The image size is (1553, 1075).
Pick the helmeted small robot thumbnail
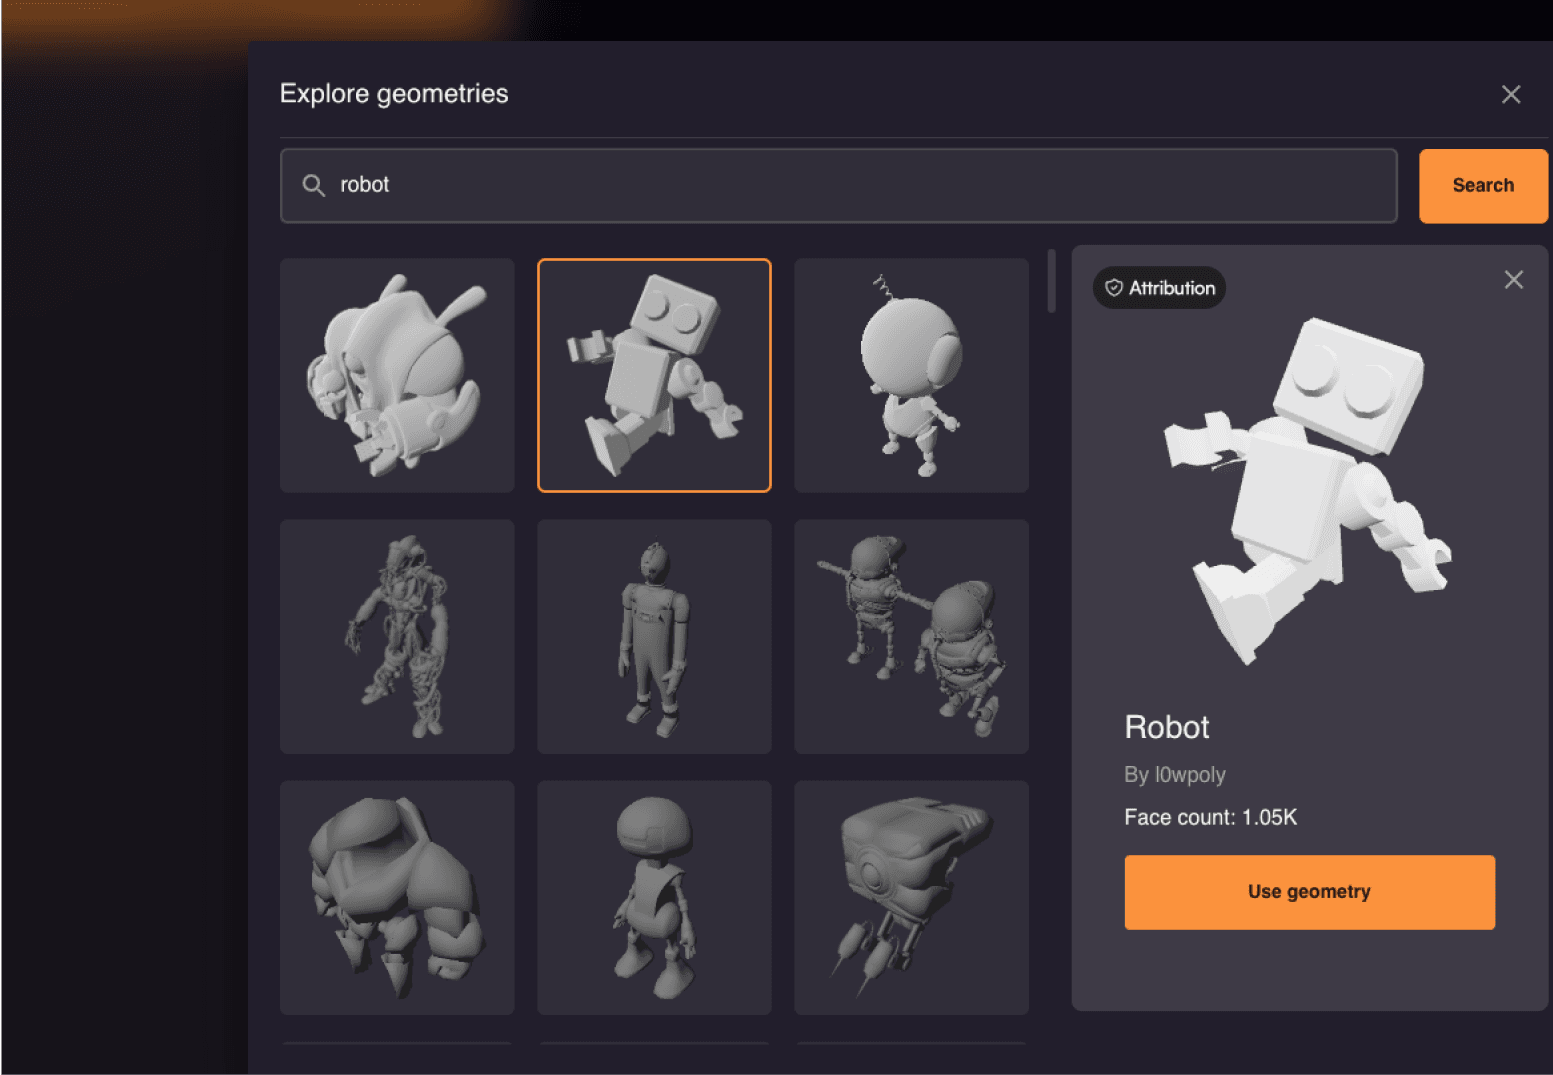[654, 897]
